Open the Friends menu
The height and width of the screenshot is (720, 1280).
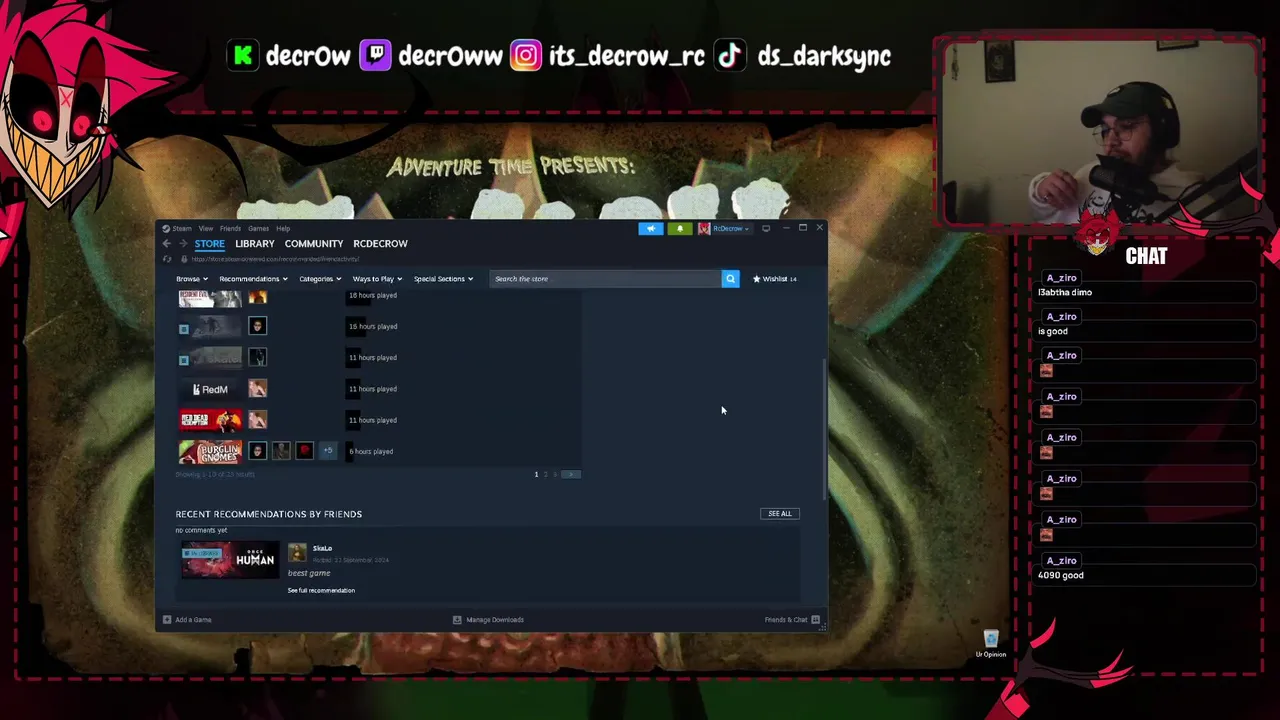point(230,228)
